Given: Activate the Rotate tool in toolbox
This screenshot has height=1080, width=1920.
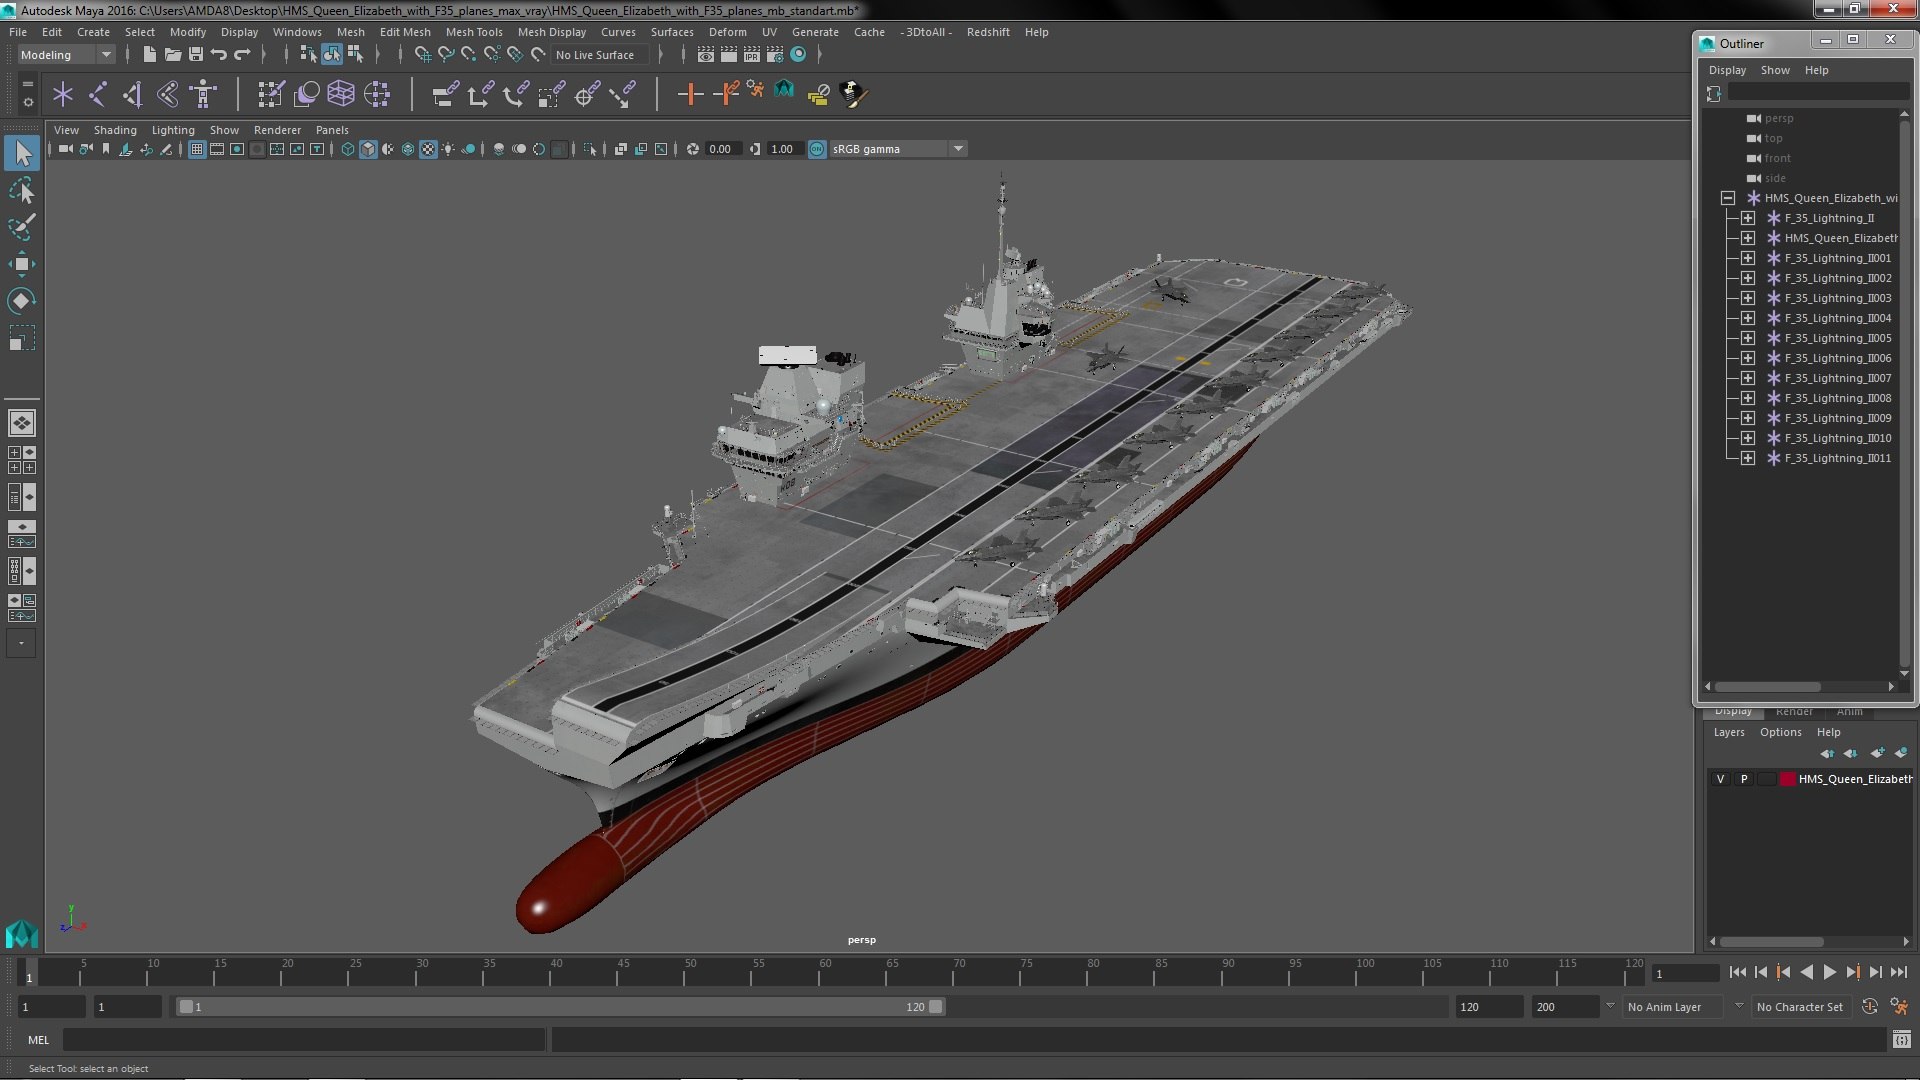Looking at the screenshot, I should pos(22,301).
